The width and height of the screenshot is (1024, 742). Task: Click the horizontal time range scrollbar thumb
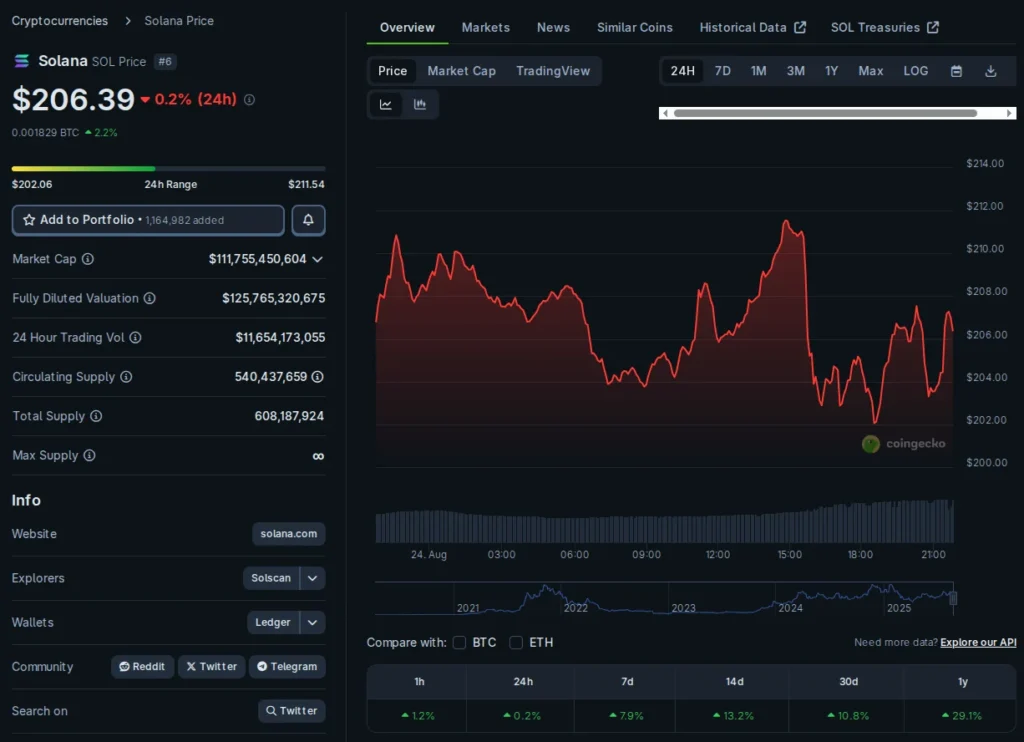click(825, 113)
